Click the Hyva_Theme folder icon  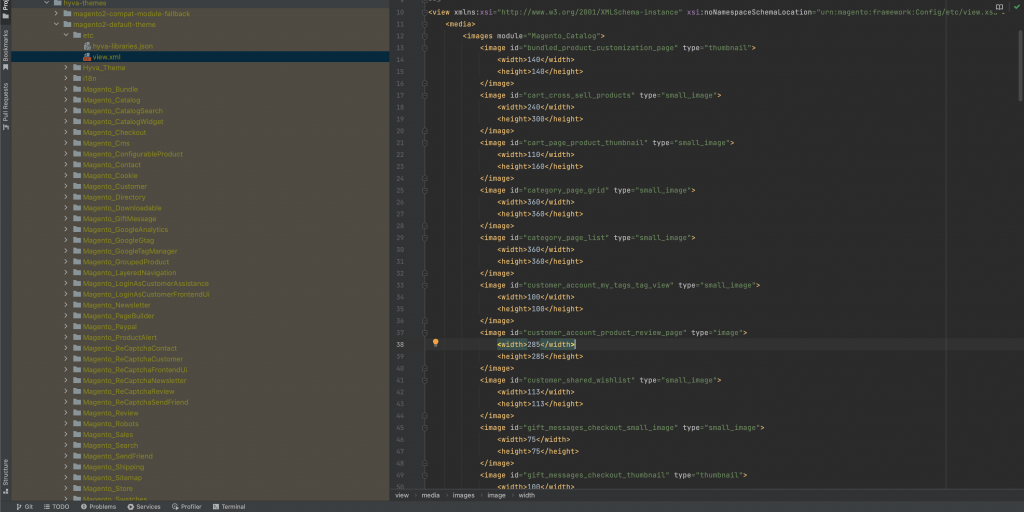tap(76, 68)
